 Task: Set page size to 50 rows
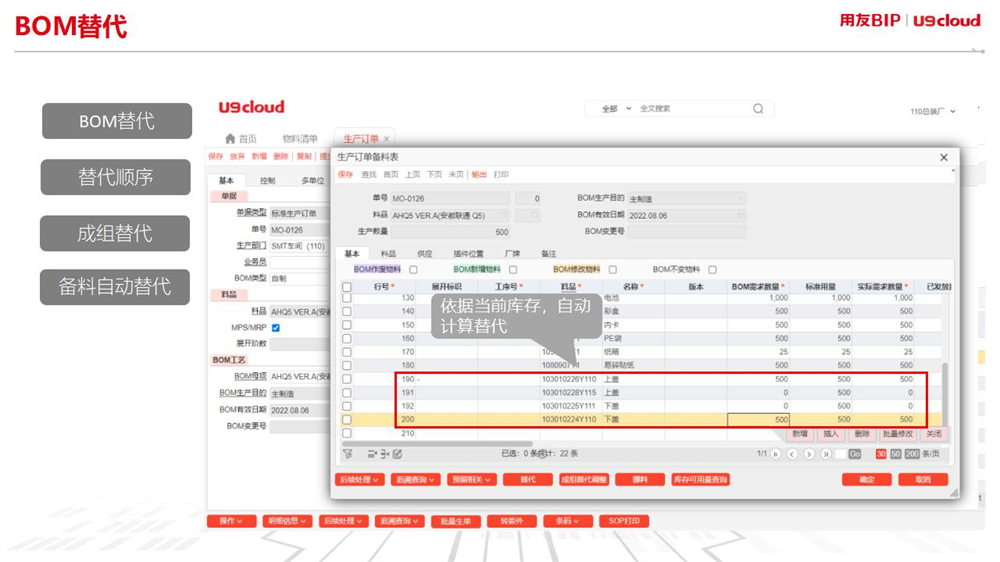pyautogui.click(x=895, y=454)
